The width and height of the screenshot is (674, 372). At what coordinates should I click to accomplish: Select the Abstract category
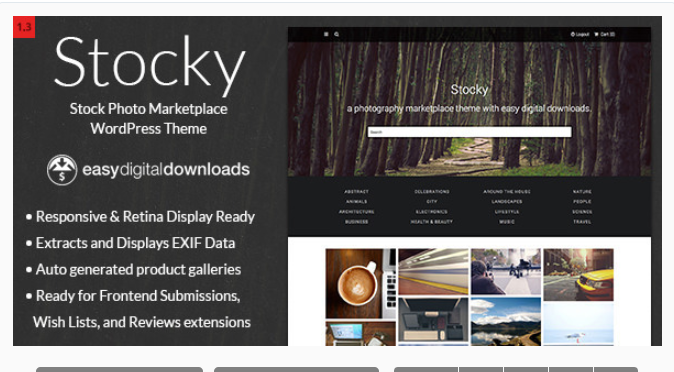[x=356, y=191]
